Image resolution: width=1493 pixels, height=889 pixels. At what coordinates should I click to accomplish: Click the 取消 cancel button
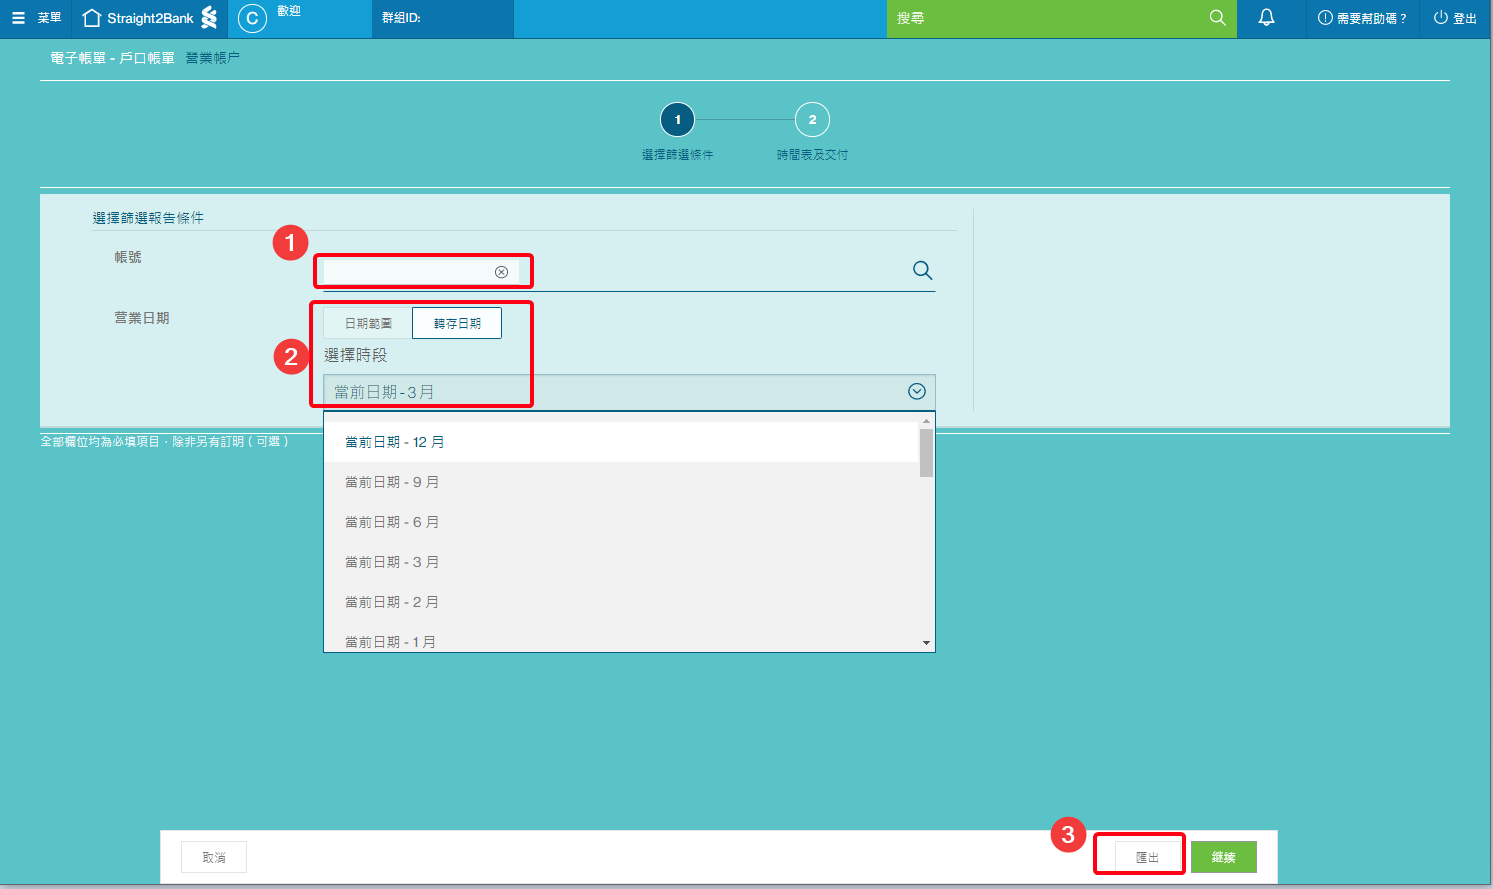click(214, 857)
